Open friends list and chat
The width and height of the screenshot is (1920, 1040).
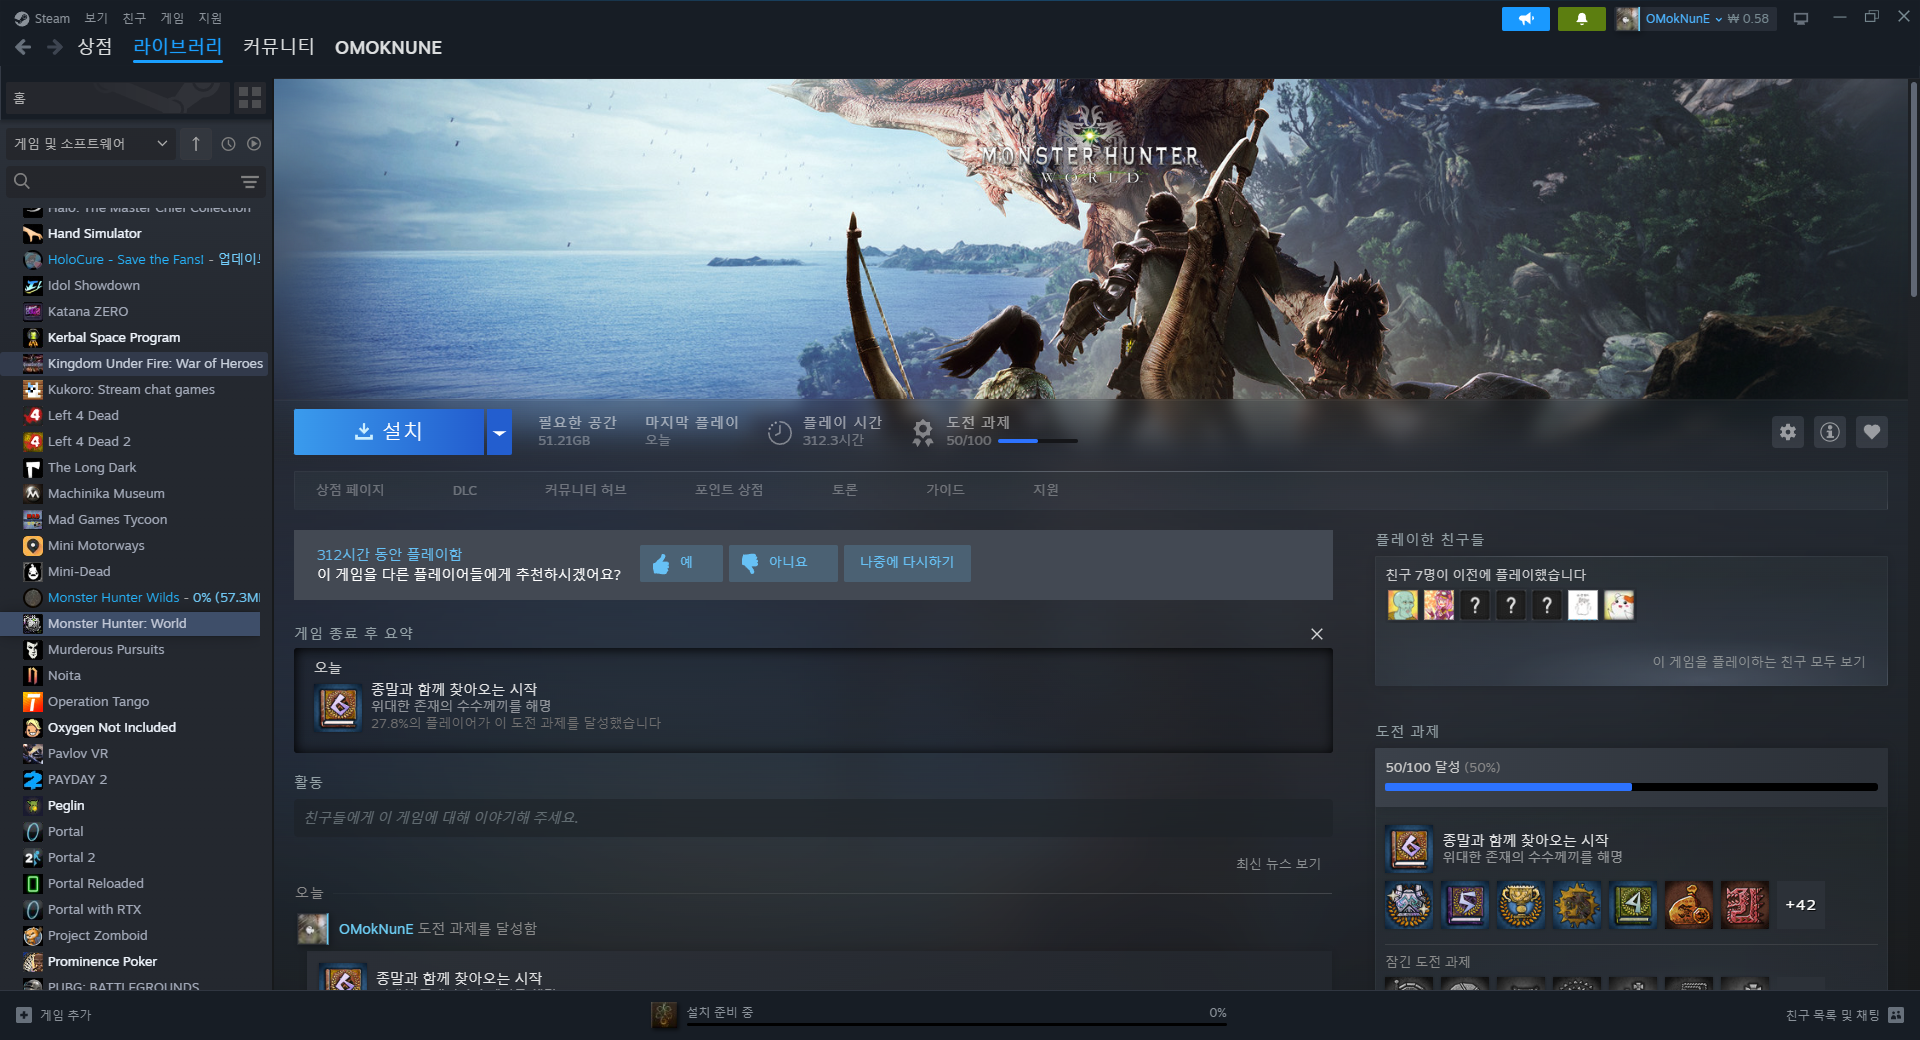click(x=1844, y=1015)
